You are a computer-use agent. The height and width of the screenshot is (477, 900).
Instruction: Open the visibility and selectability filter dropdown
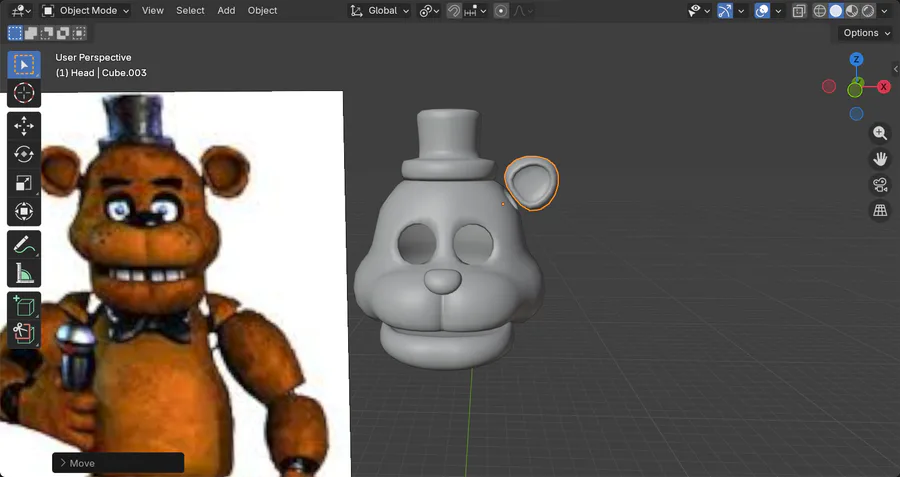point(700,10)
